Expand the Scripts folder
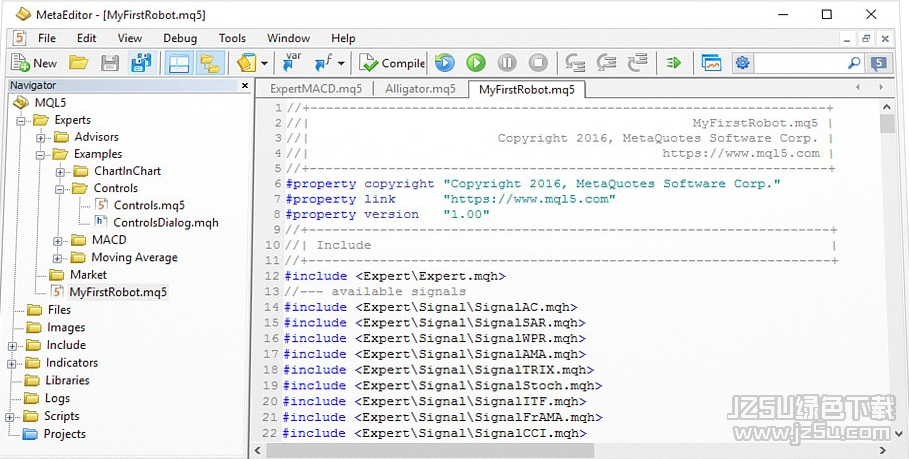 coord(10,417)
